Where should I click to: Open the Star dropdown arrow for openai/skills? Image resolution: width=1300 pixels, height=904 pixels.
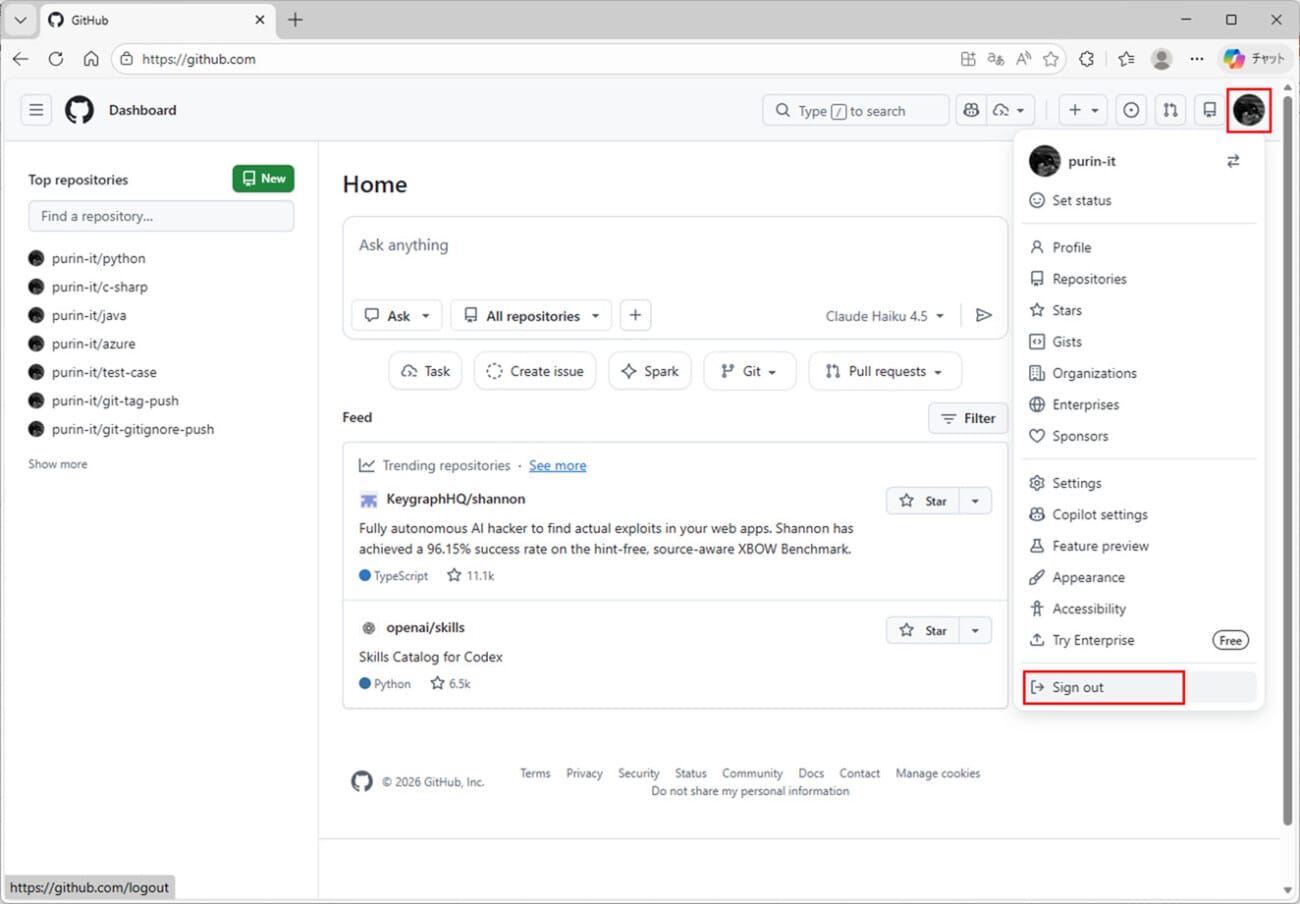click(975, 630)
